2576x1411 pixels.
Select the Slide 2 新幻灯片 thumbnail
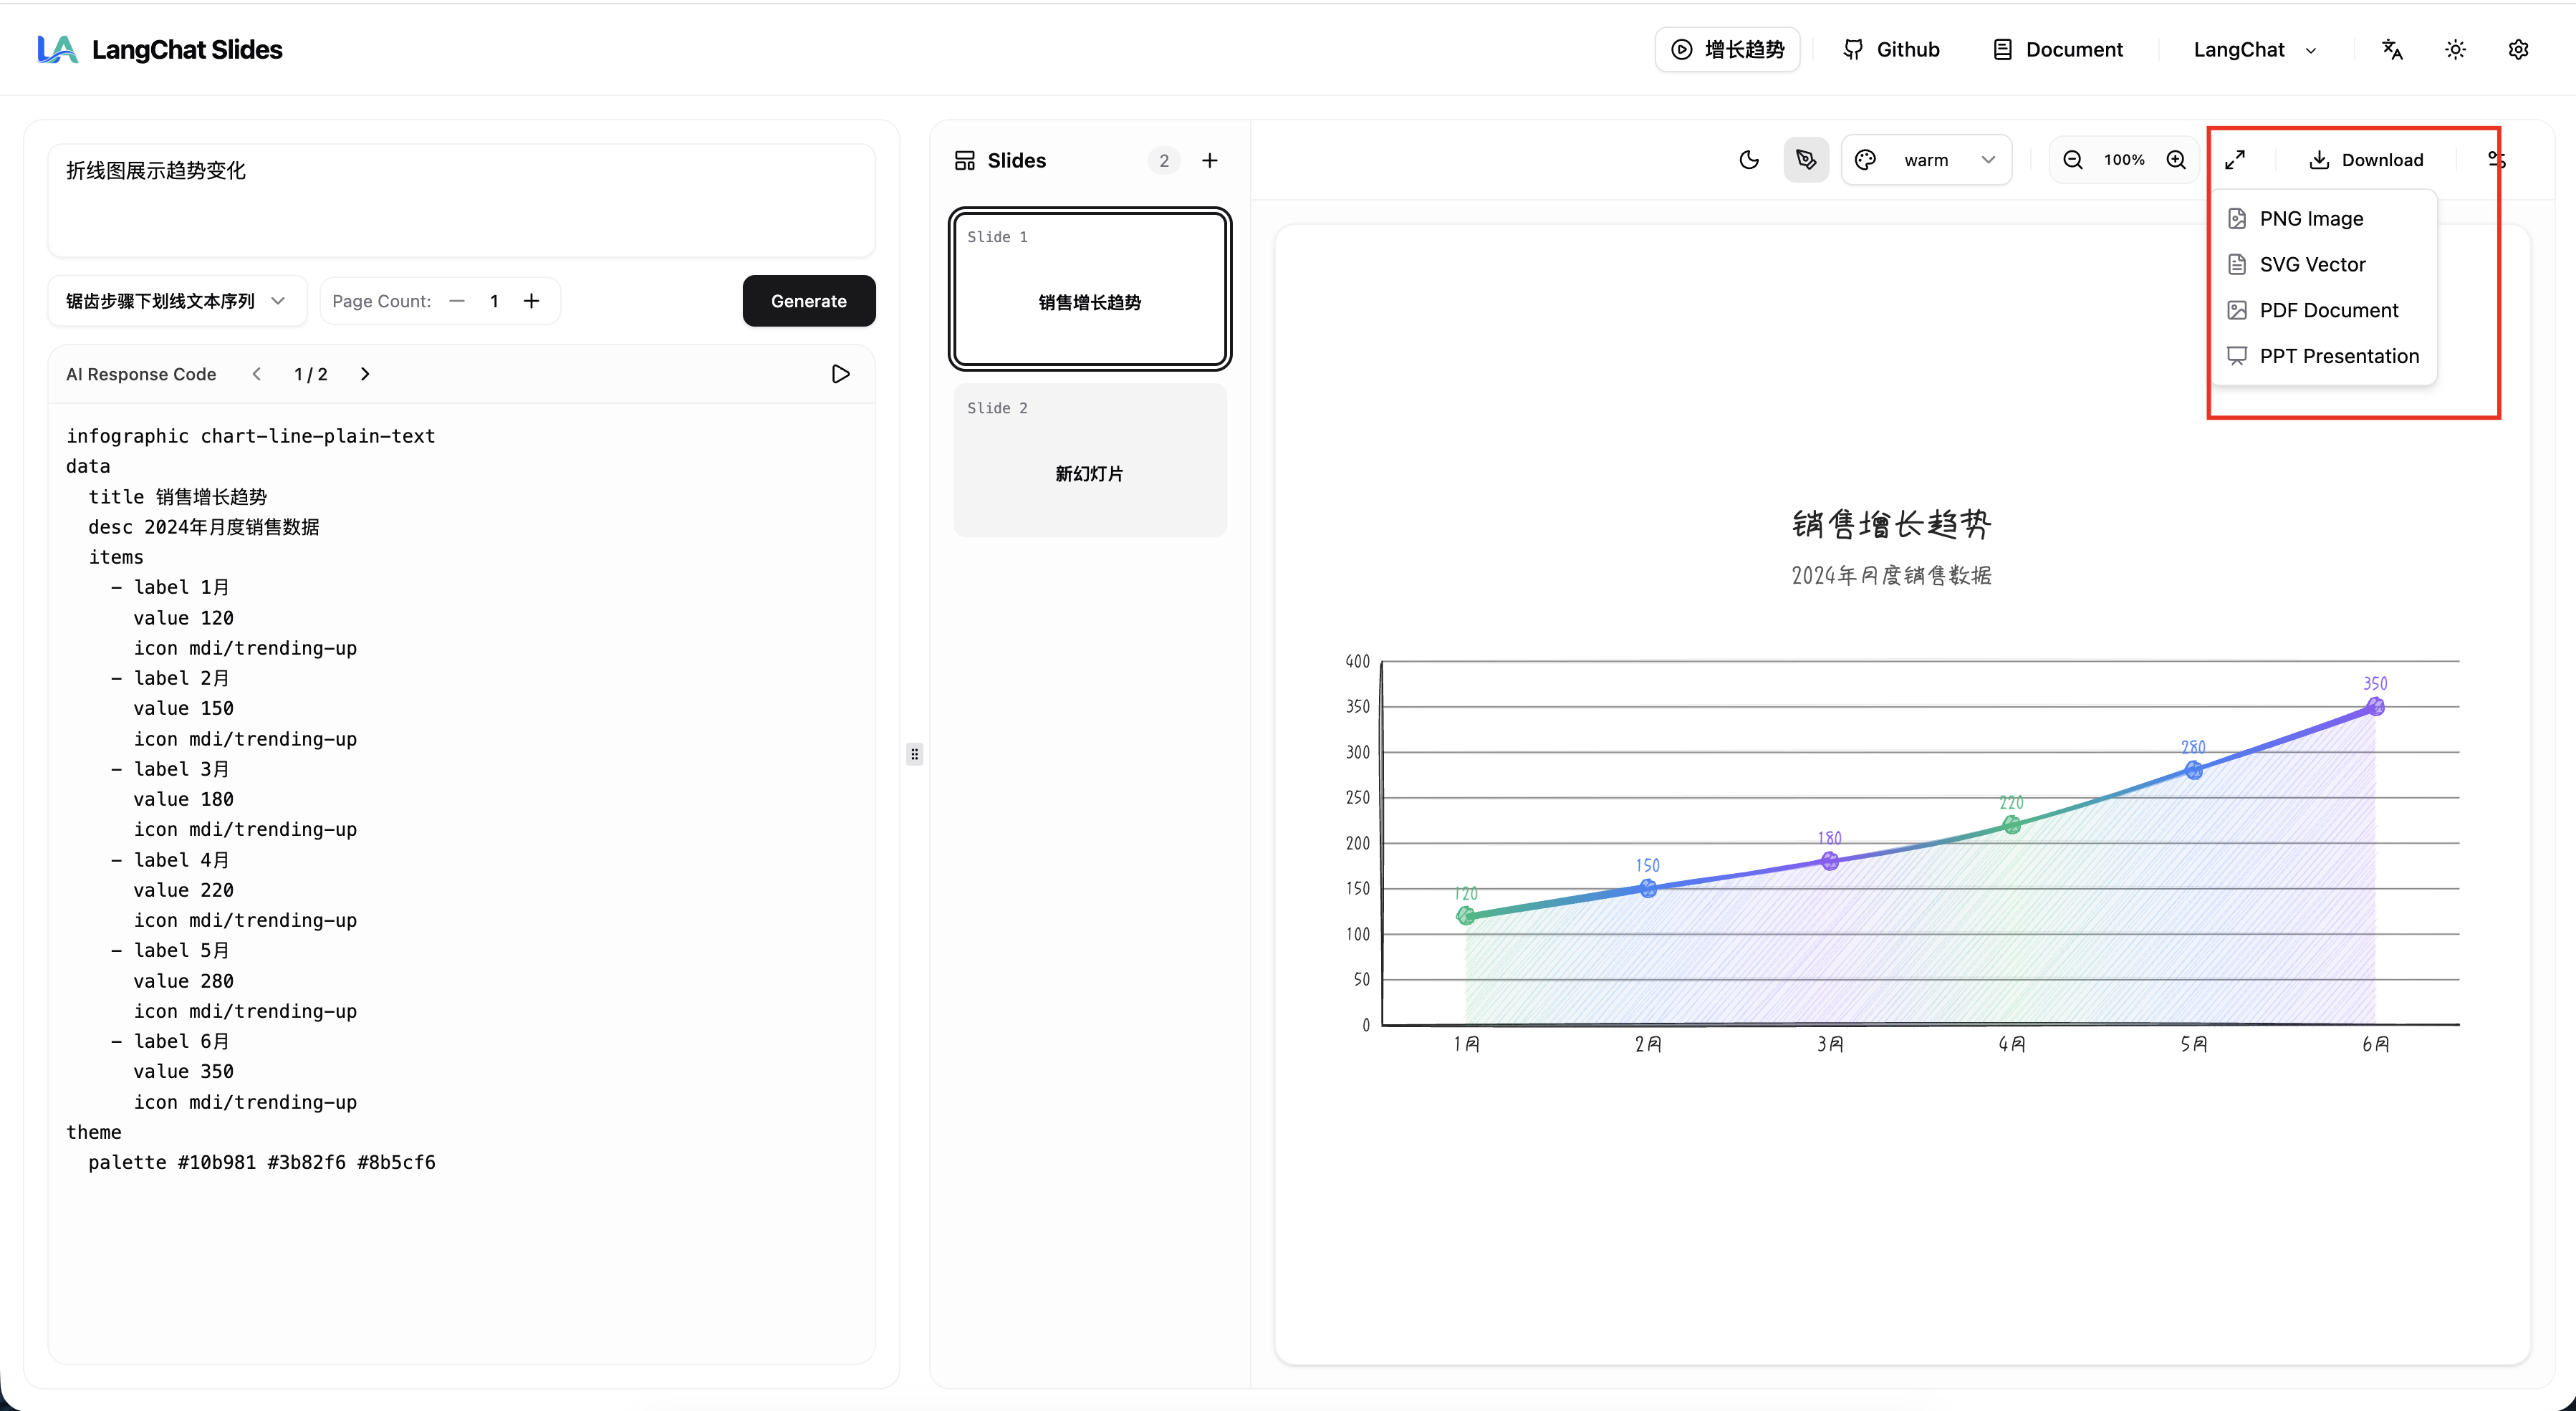1089,460
